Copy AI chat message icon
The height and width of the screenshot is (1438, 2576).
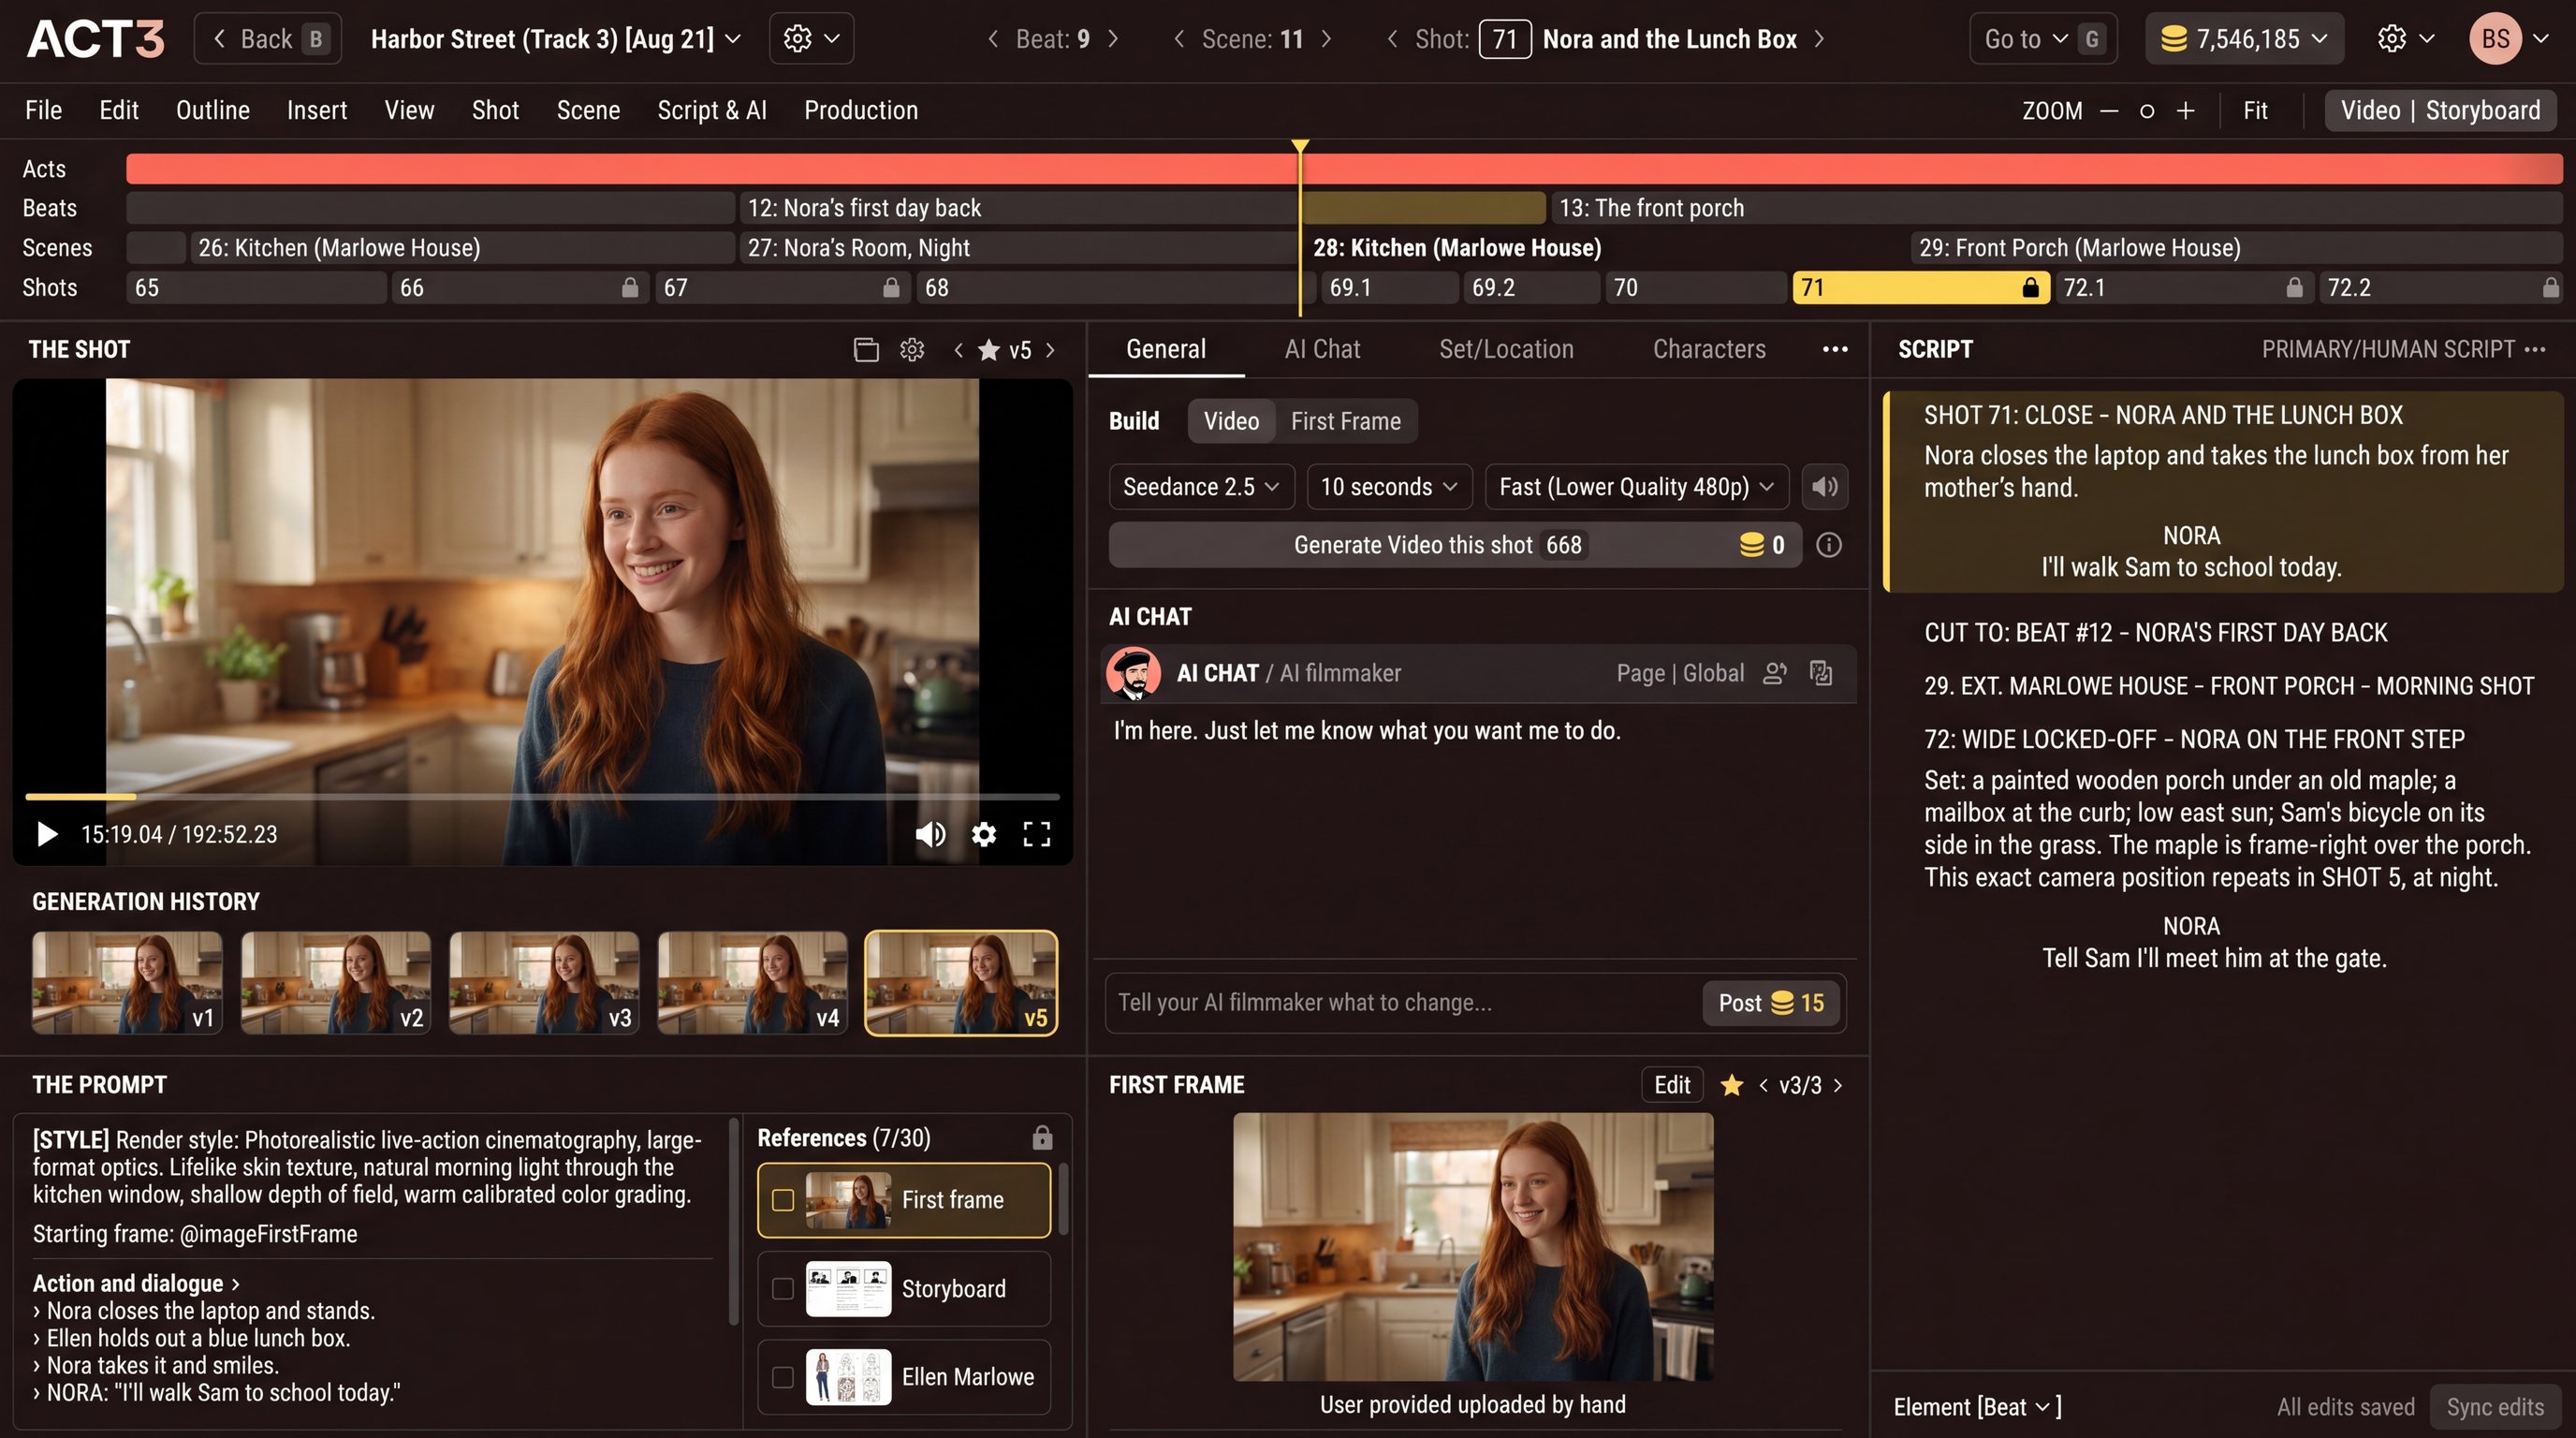tap(1821, 673)
